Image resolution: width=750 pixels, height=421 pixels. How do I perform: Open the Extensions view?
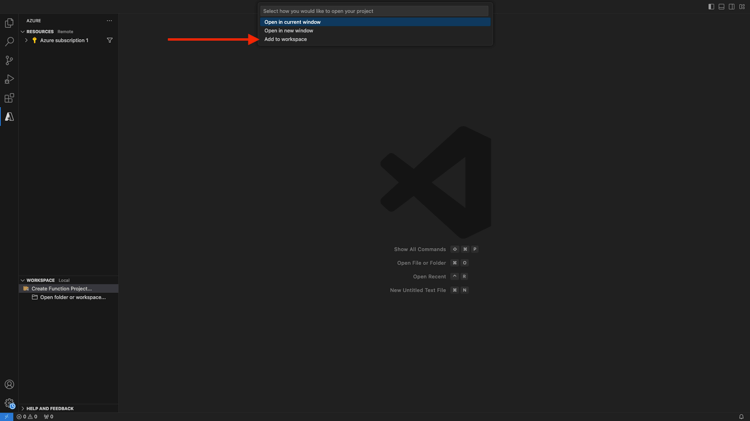point(9,98)
